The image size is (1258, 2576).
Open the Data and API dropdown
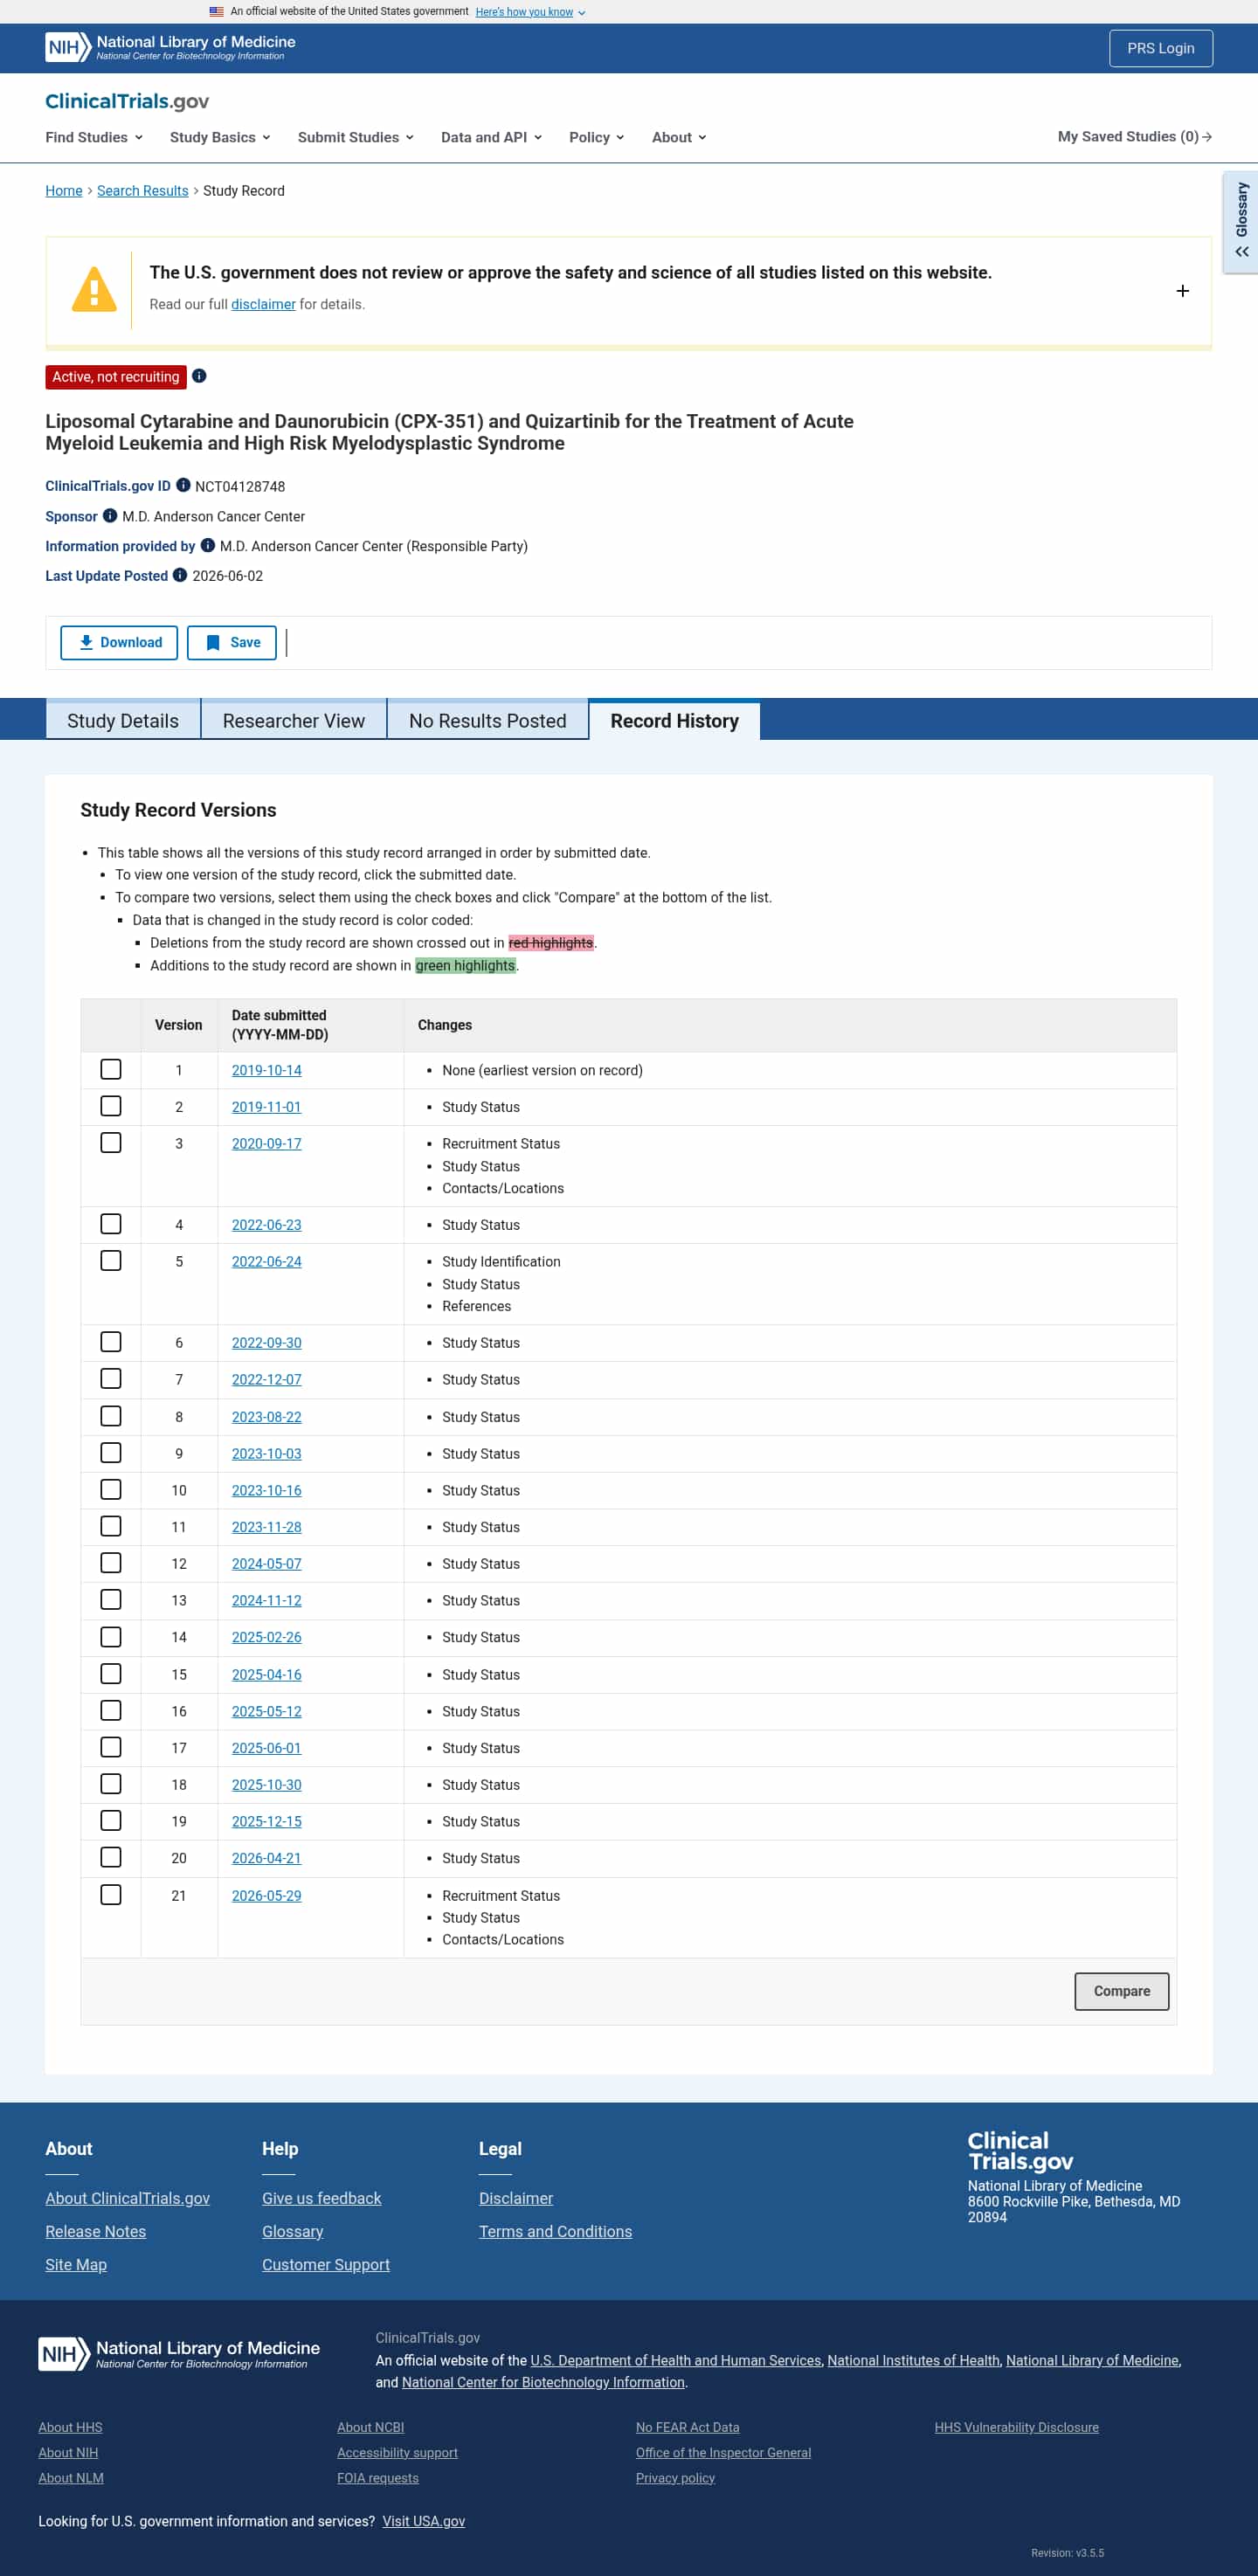click(x=491, y=137)
